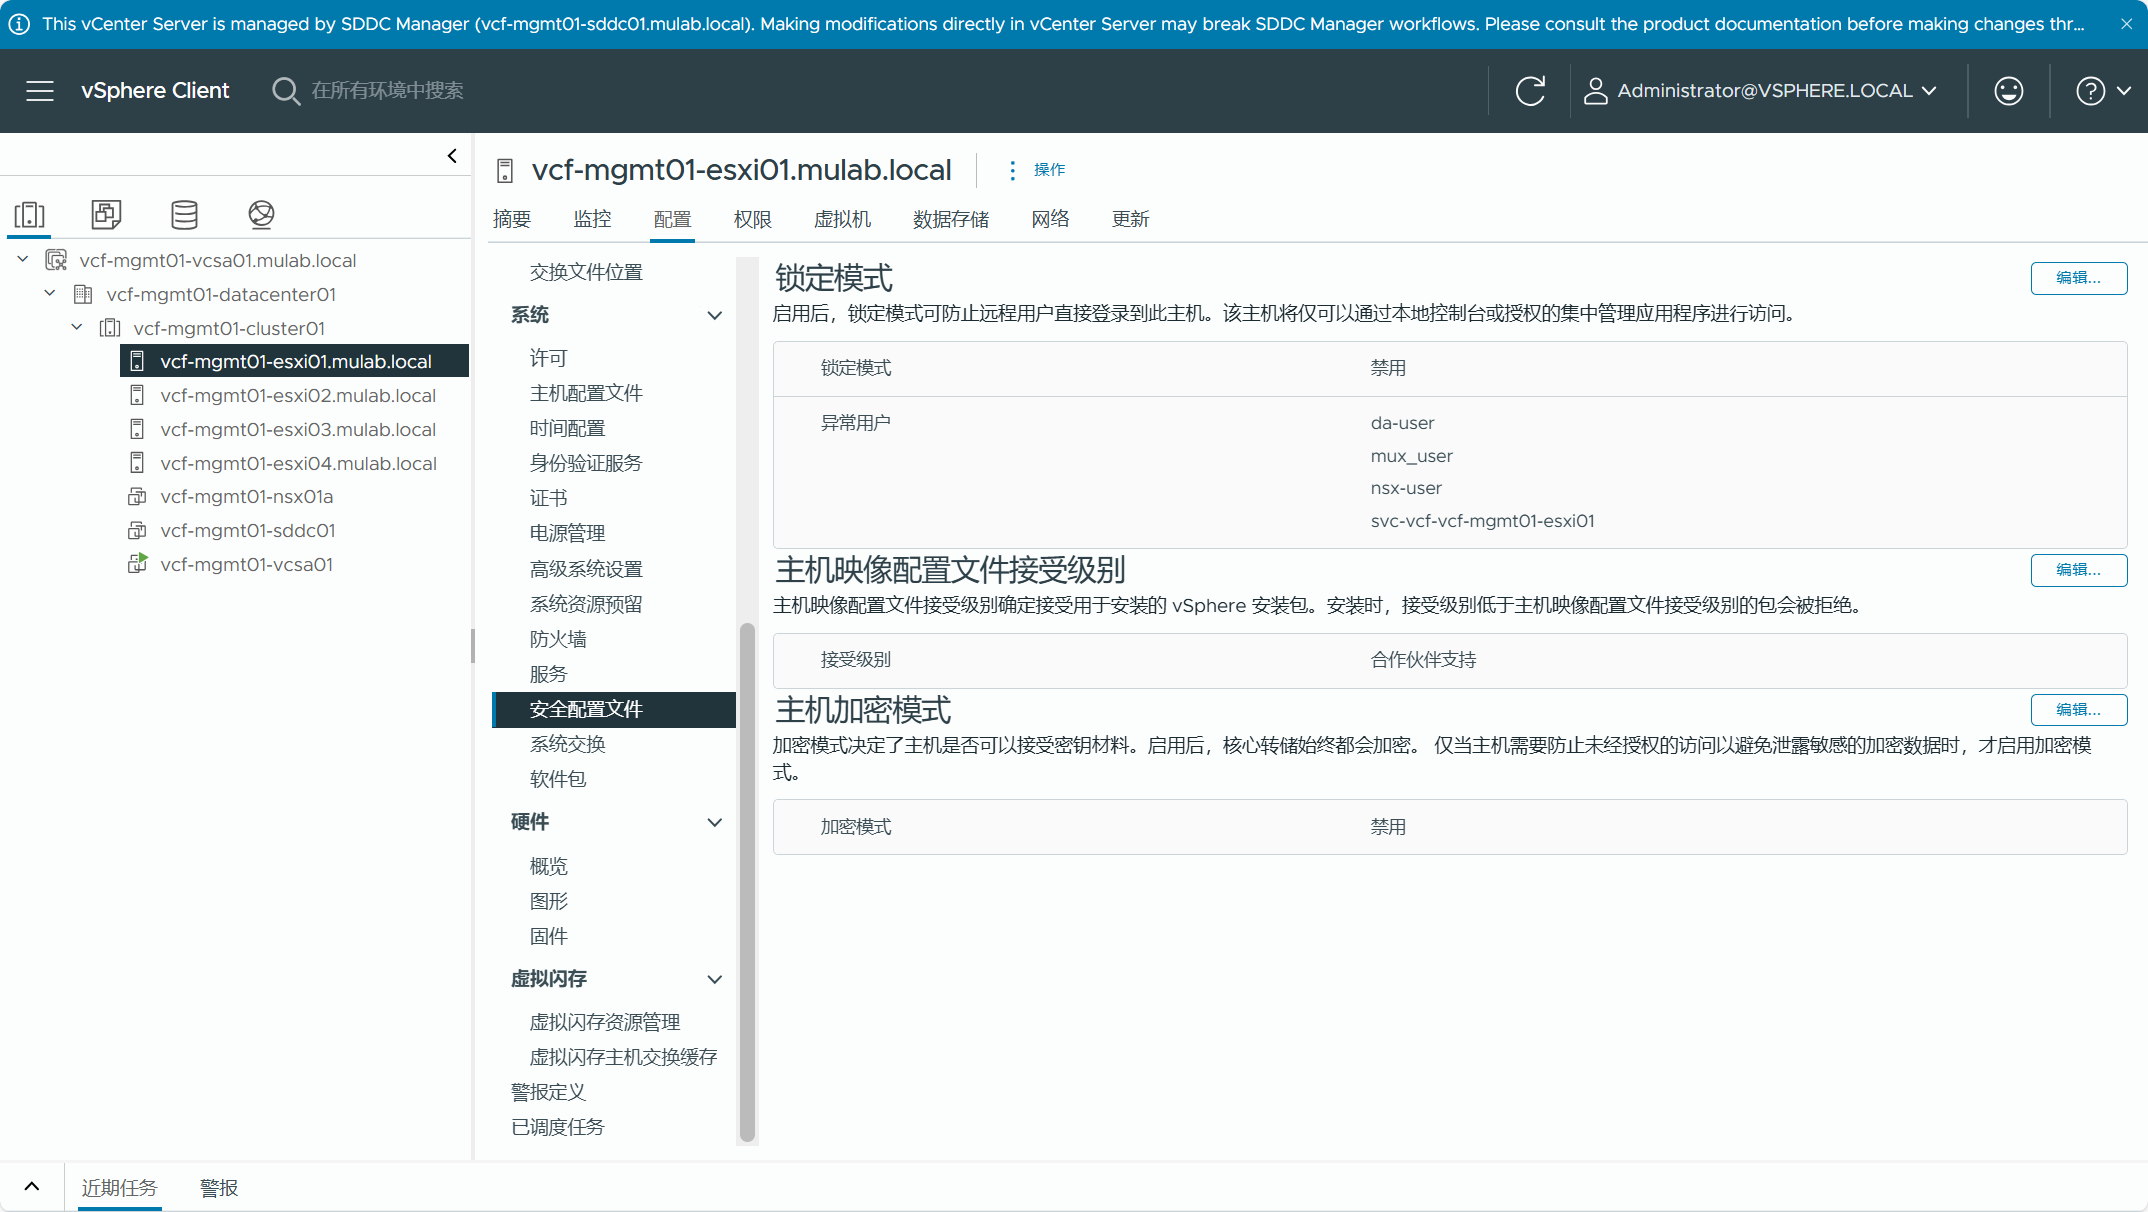
Task: Click the vSphere Client title
Action: [155, 91]
